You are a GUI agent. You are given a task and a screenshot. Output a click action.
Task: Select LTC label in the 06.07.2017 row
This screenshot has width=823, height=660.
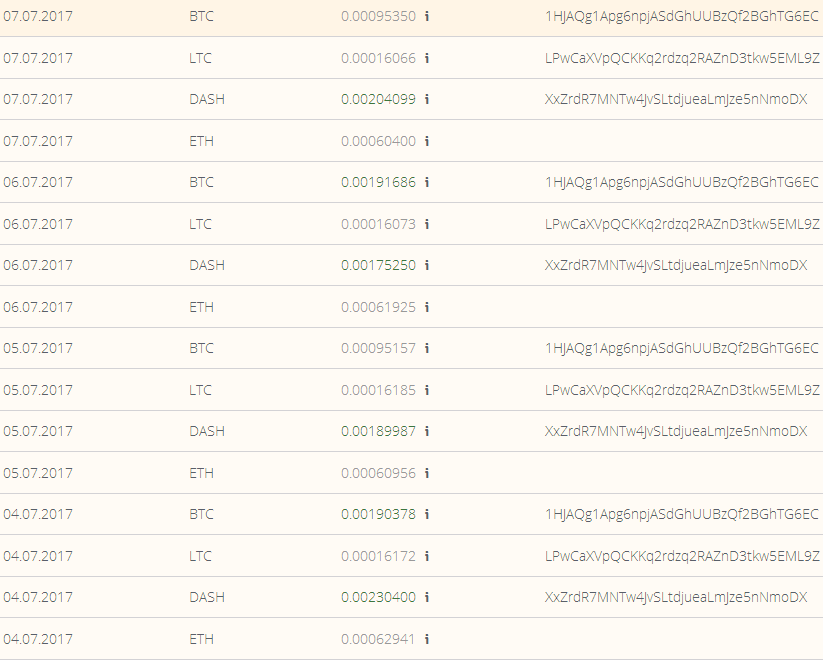click(x=201, y=224)
